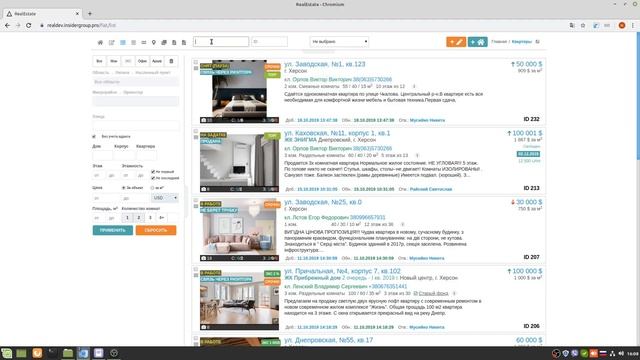Open the 'Квартиры' breadcrumb link
This screenshot has height=360, width=640.
click(x=522, y=42)
